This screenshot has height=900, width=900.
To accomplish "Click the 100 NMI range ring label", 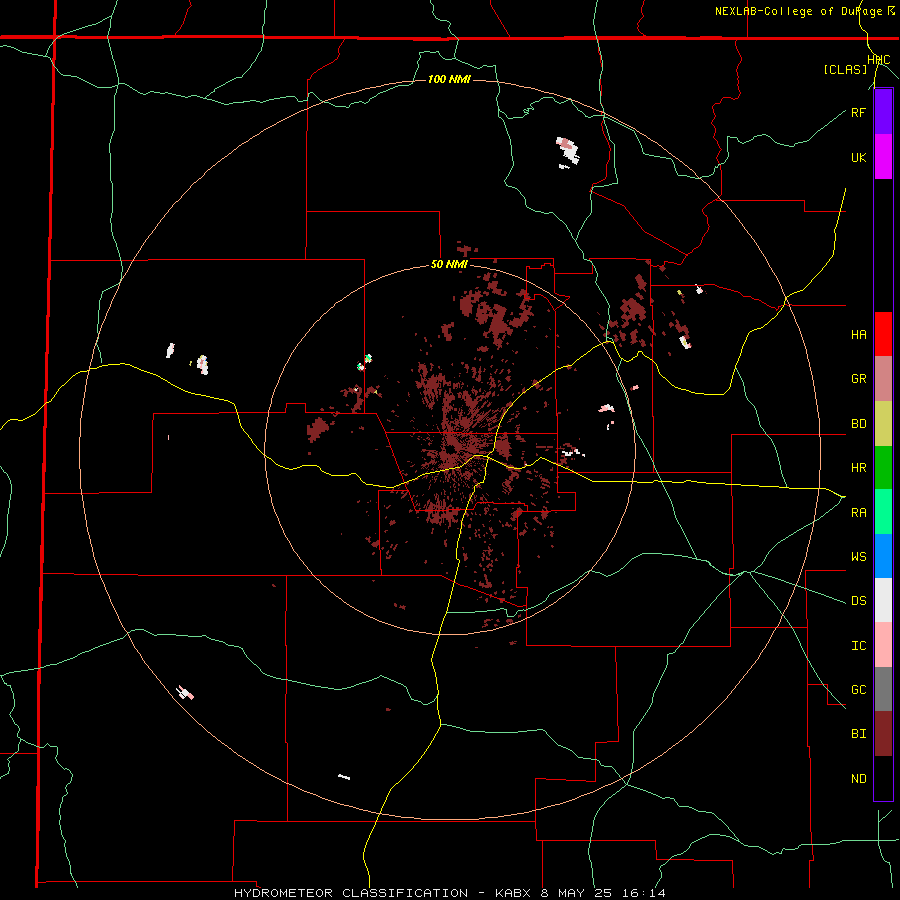I will click(x=449, y=79).
